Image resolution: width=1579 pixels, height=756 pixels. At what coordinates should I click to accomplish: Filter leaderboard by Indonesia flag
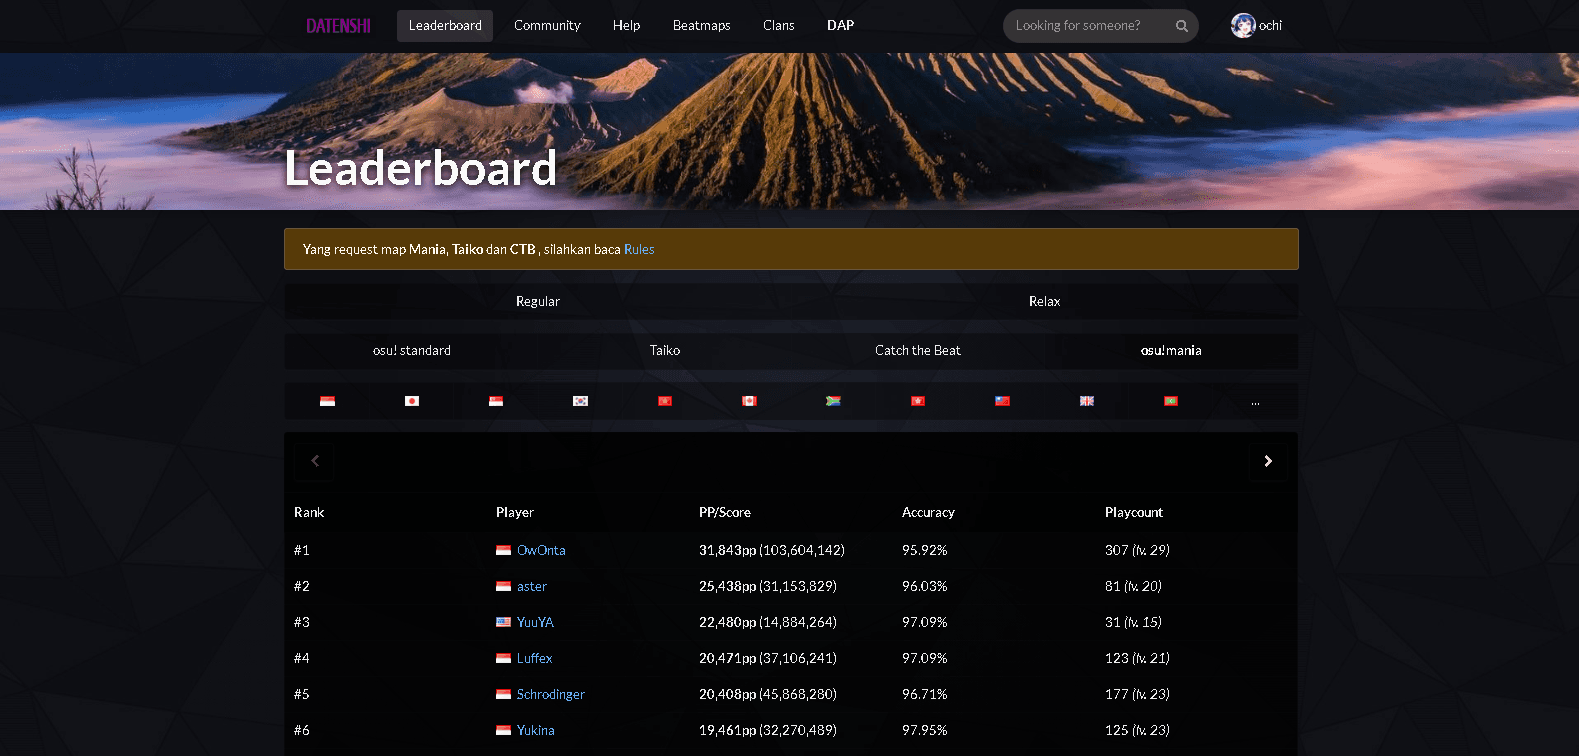pos(327,401)
